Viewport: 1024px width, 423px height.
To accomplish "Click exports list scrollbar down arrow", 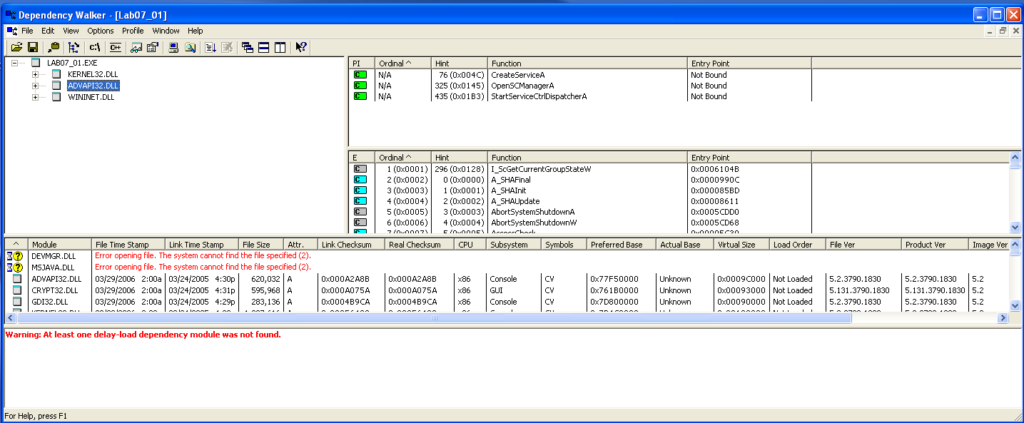I will point(1014,227).
